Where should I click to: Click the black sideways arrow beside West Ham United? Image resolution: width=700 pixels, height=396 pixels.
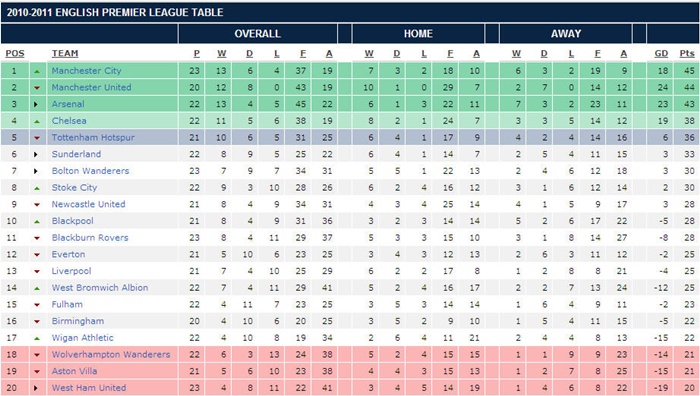pyautogui.click(x=36, y=388)
